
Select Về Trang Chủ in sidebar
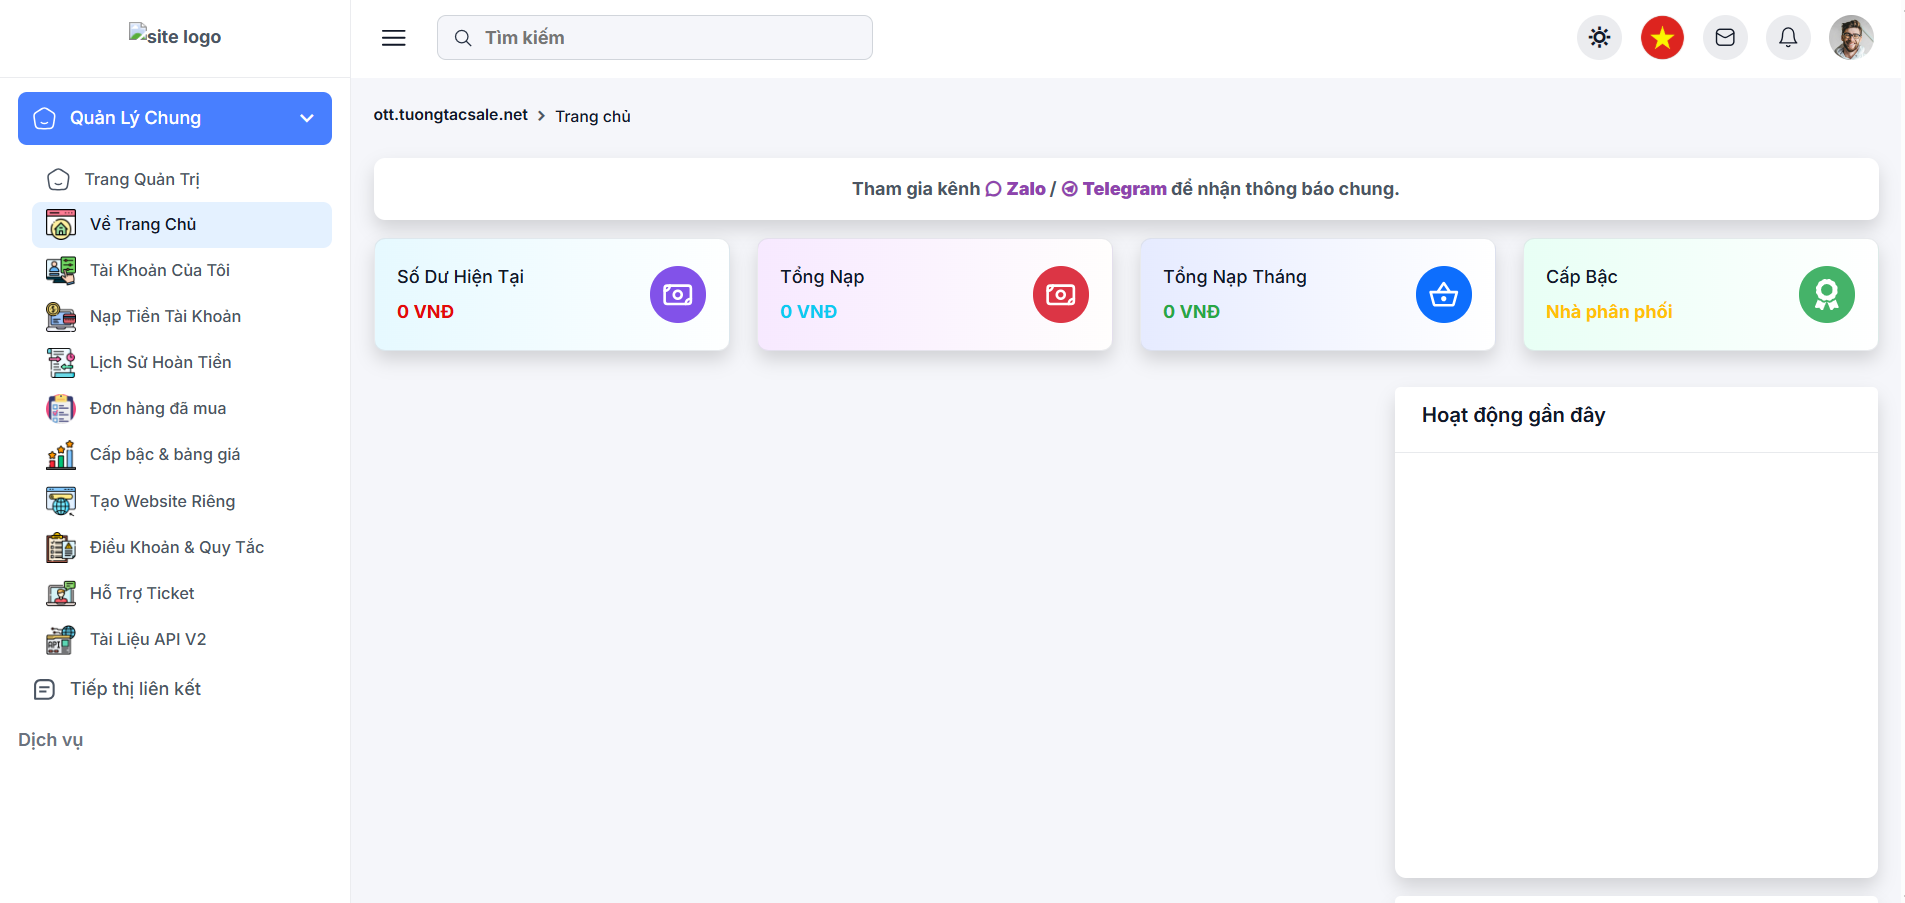point(143,225)
